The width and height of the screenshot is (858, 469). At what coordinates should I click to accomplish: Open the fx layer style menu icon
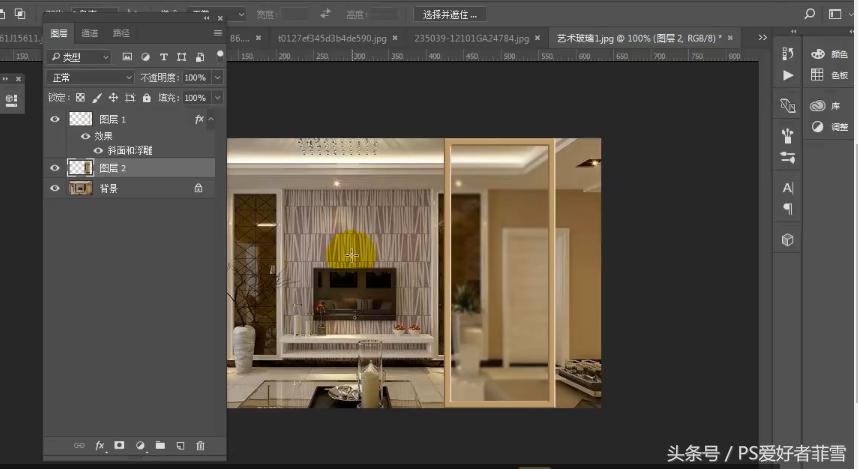tap(99, 445)
